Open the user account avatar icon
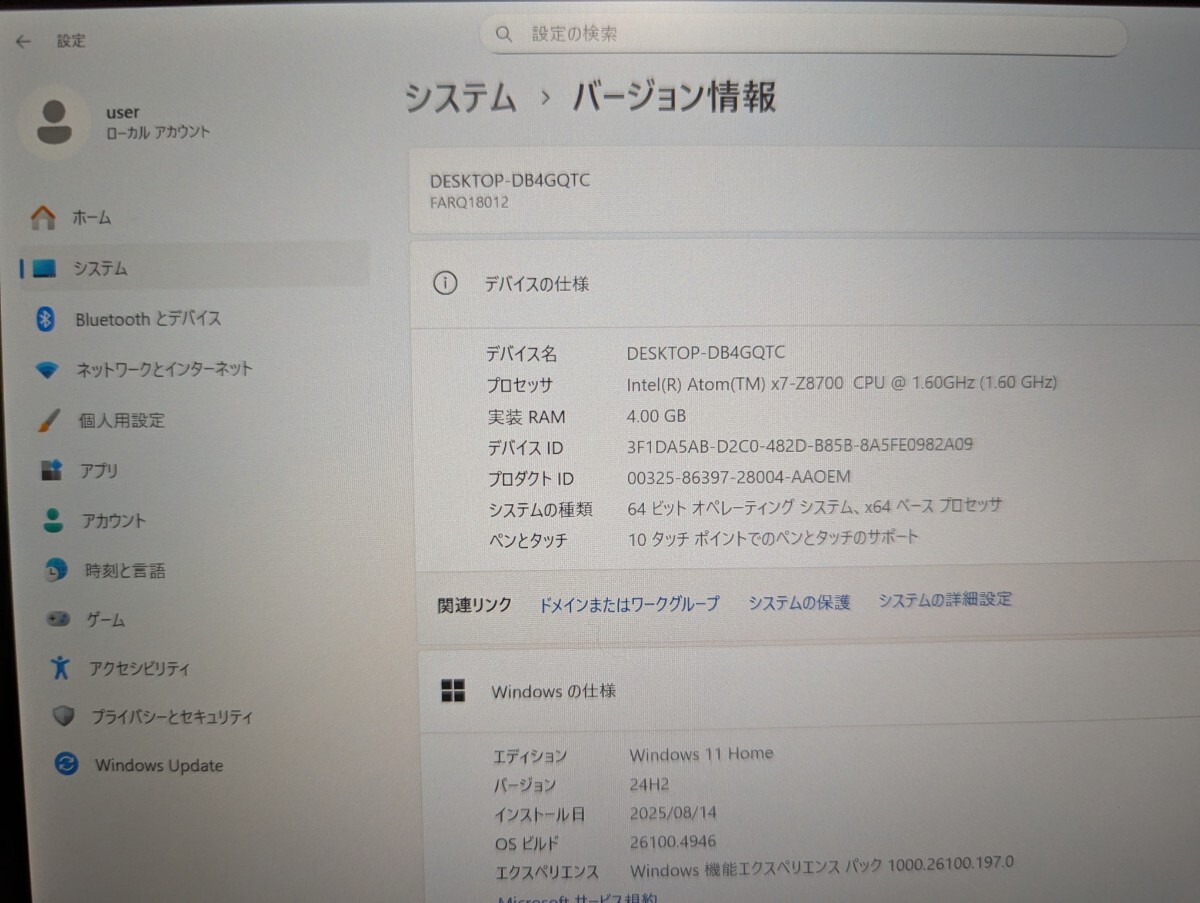 click(54, 123)
